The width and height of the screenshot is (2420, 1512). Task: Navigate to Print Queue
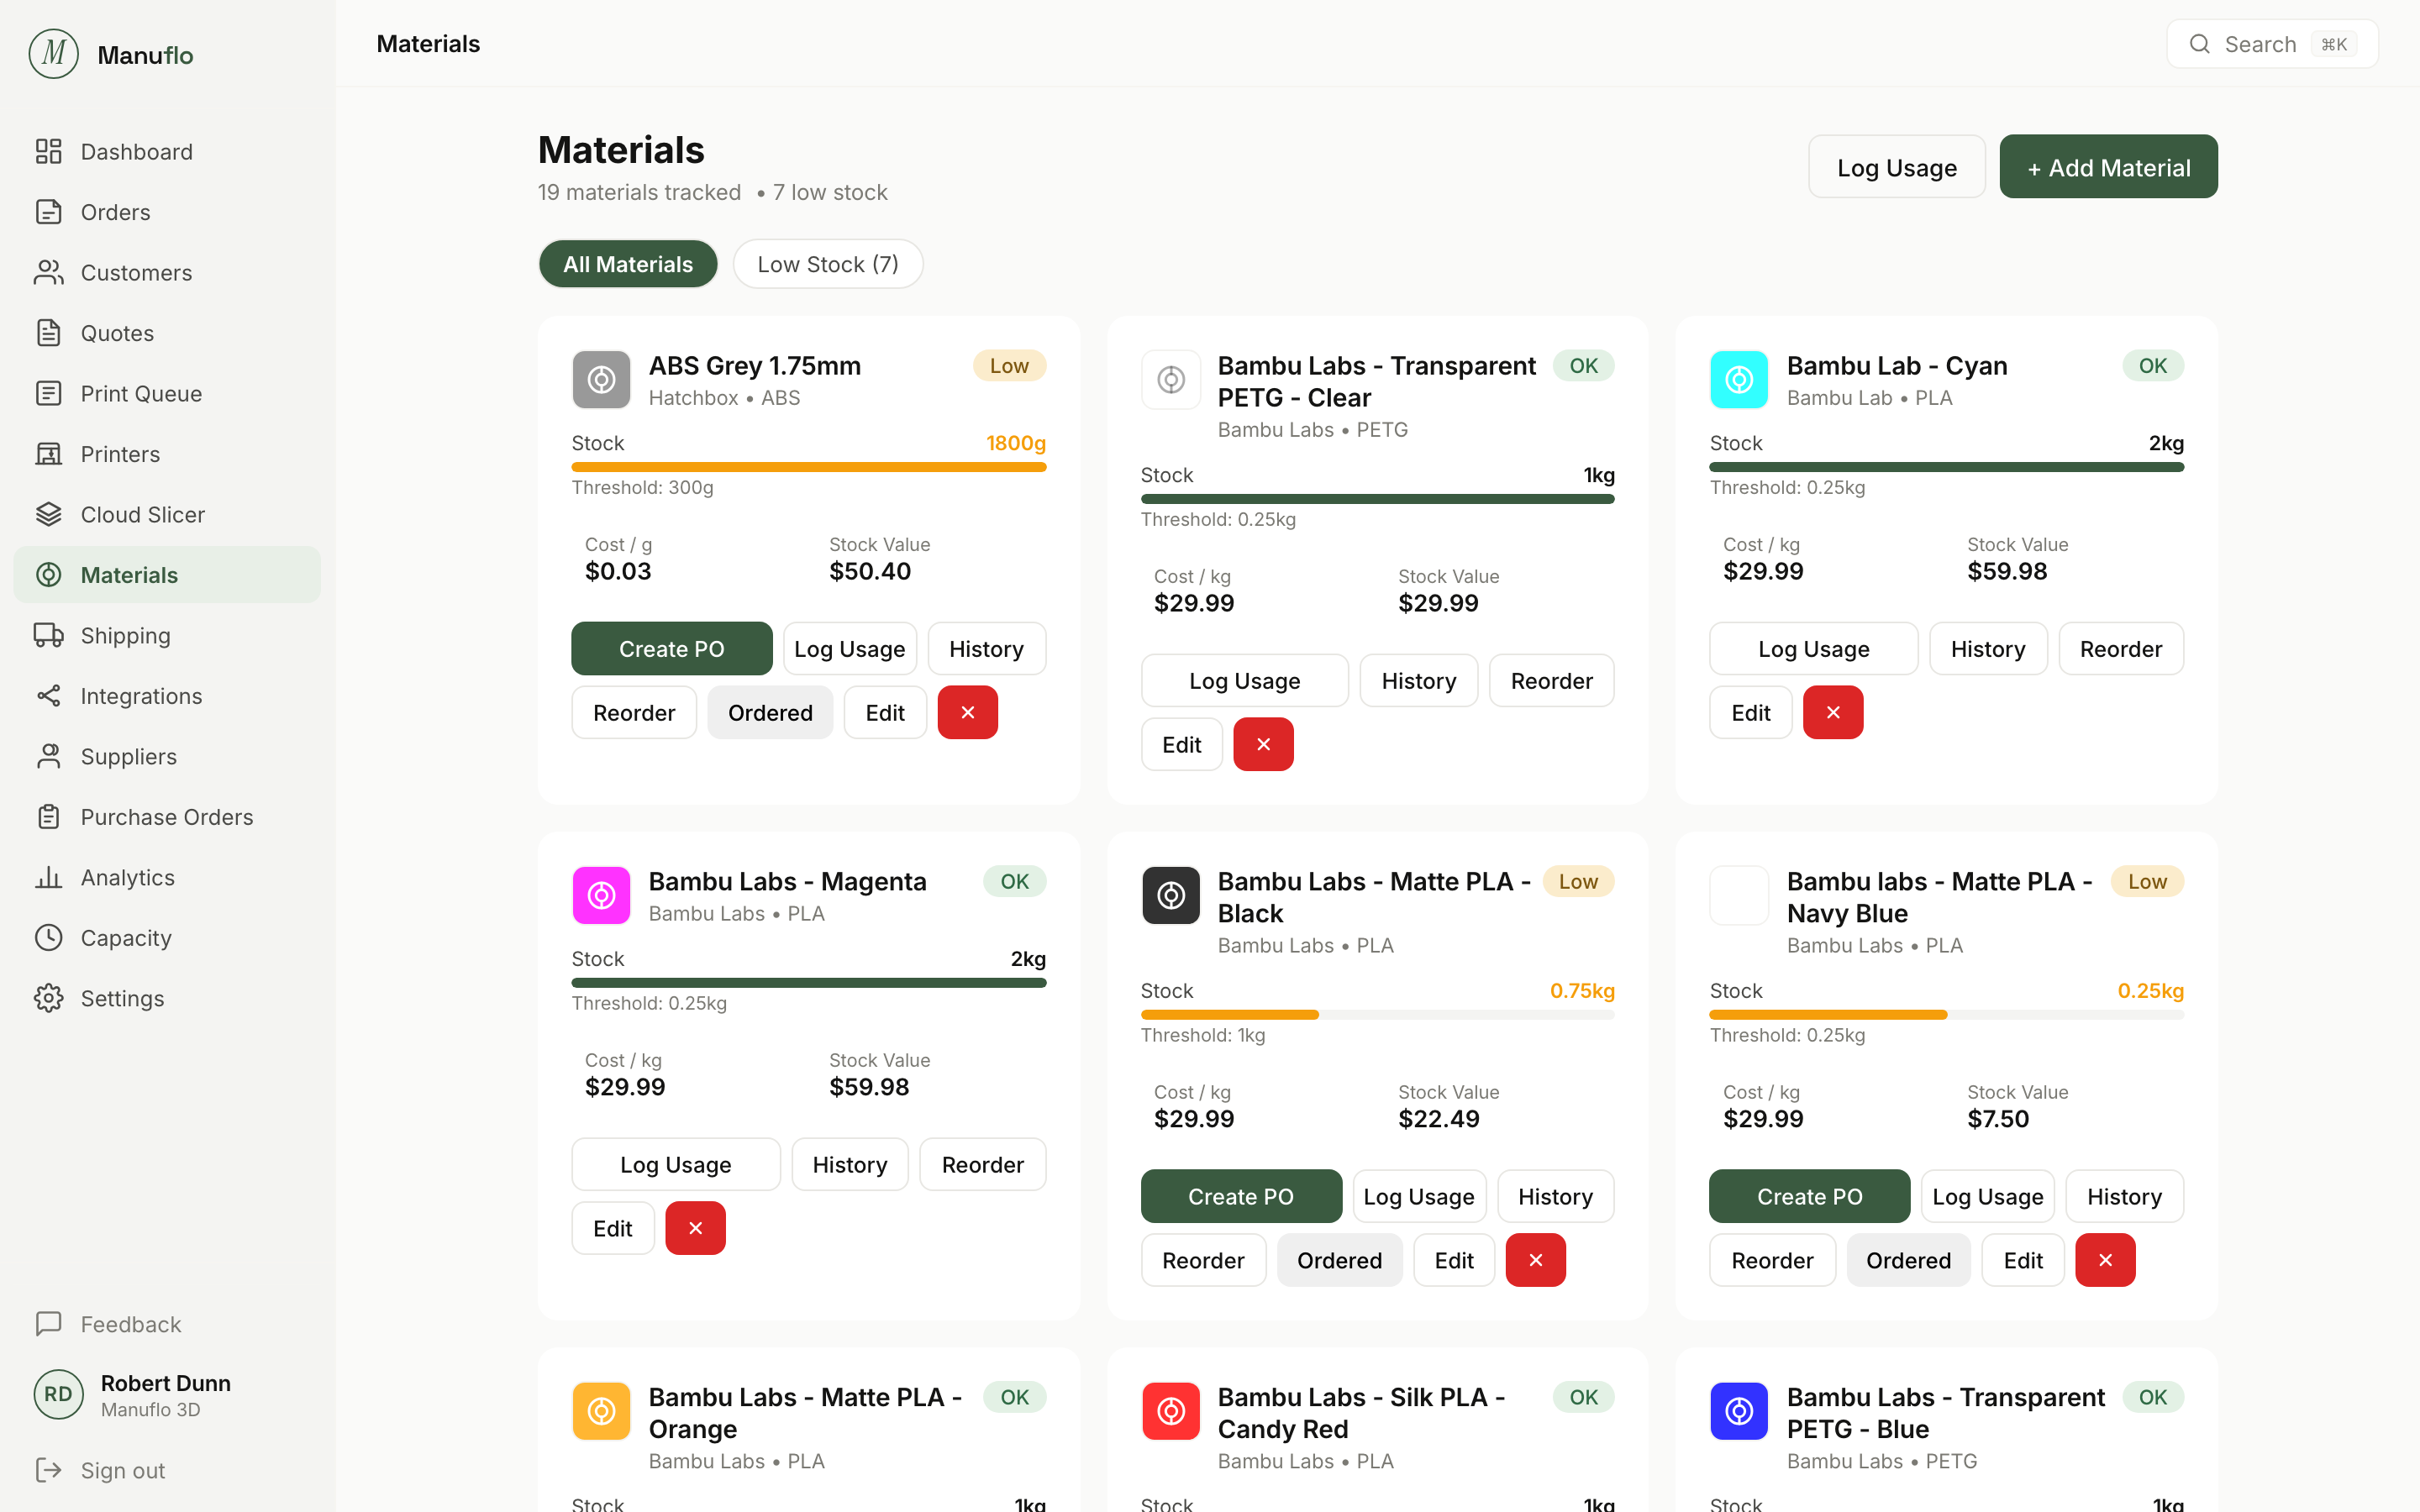point(167,394)
